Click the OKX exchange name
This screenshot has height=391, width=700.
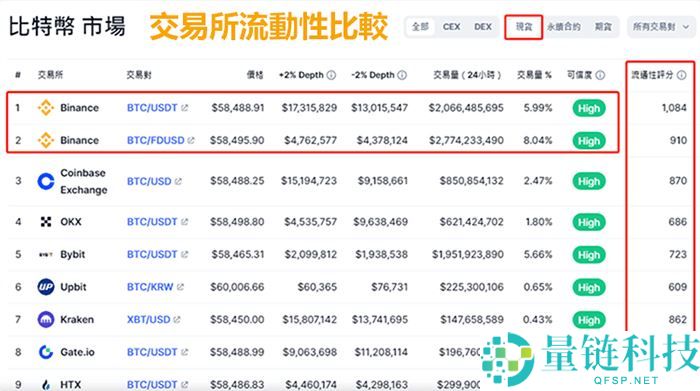click(x=71, y=222)
